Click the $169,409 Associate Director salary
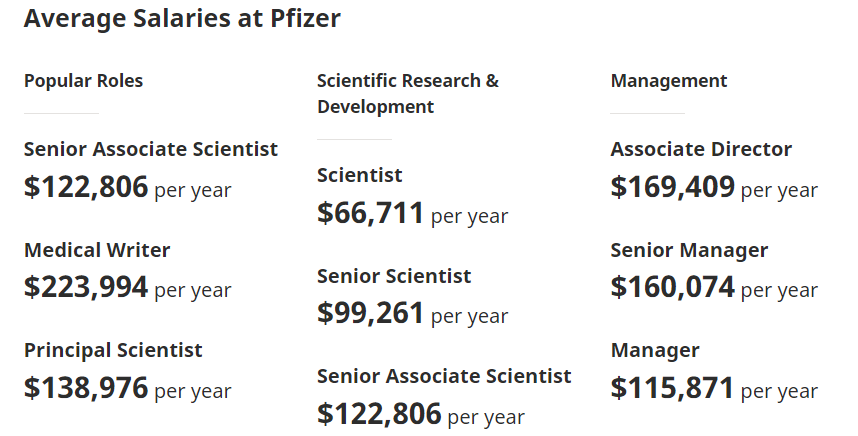 pyautogui.click(x=673, y=187)
